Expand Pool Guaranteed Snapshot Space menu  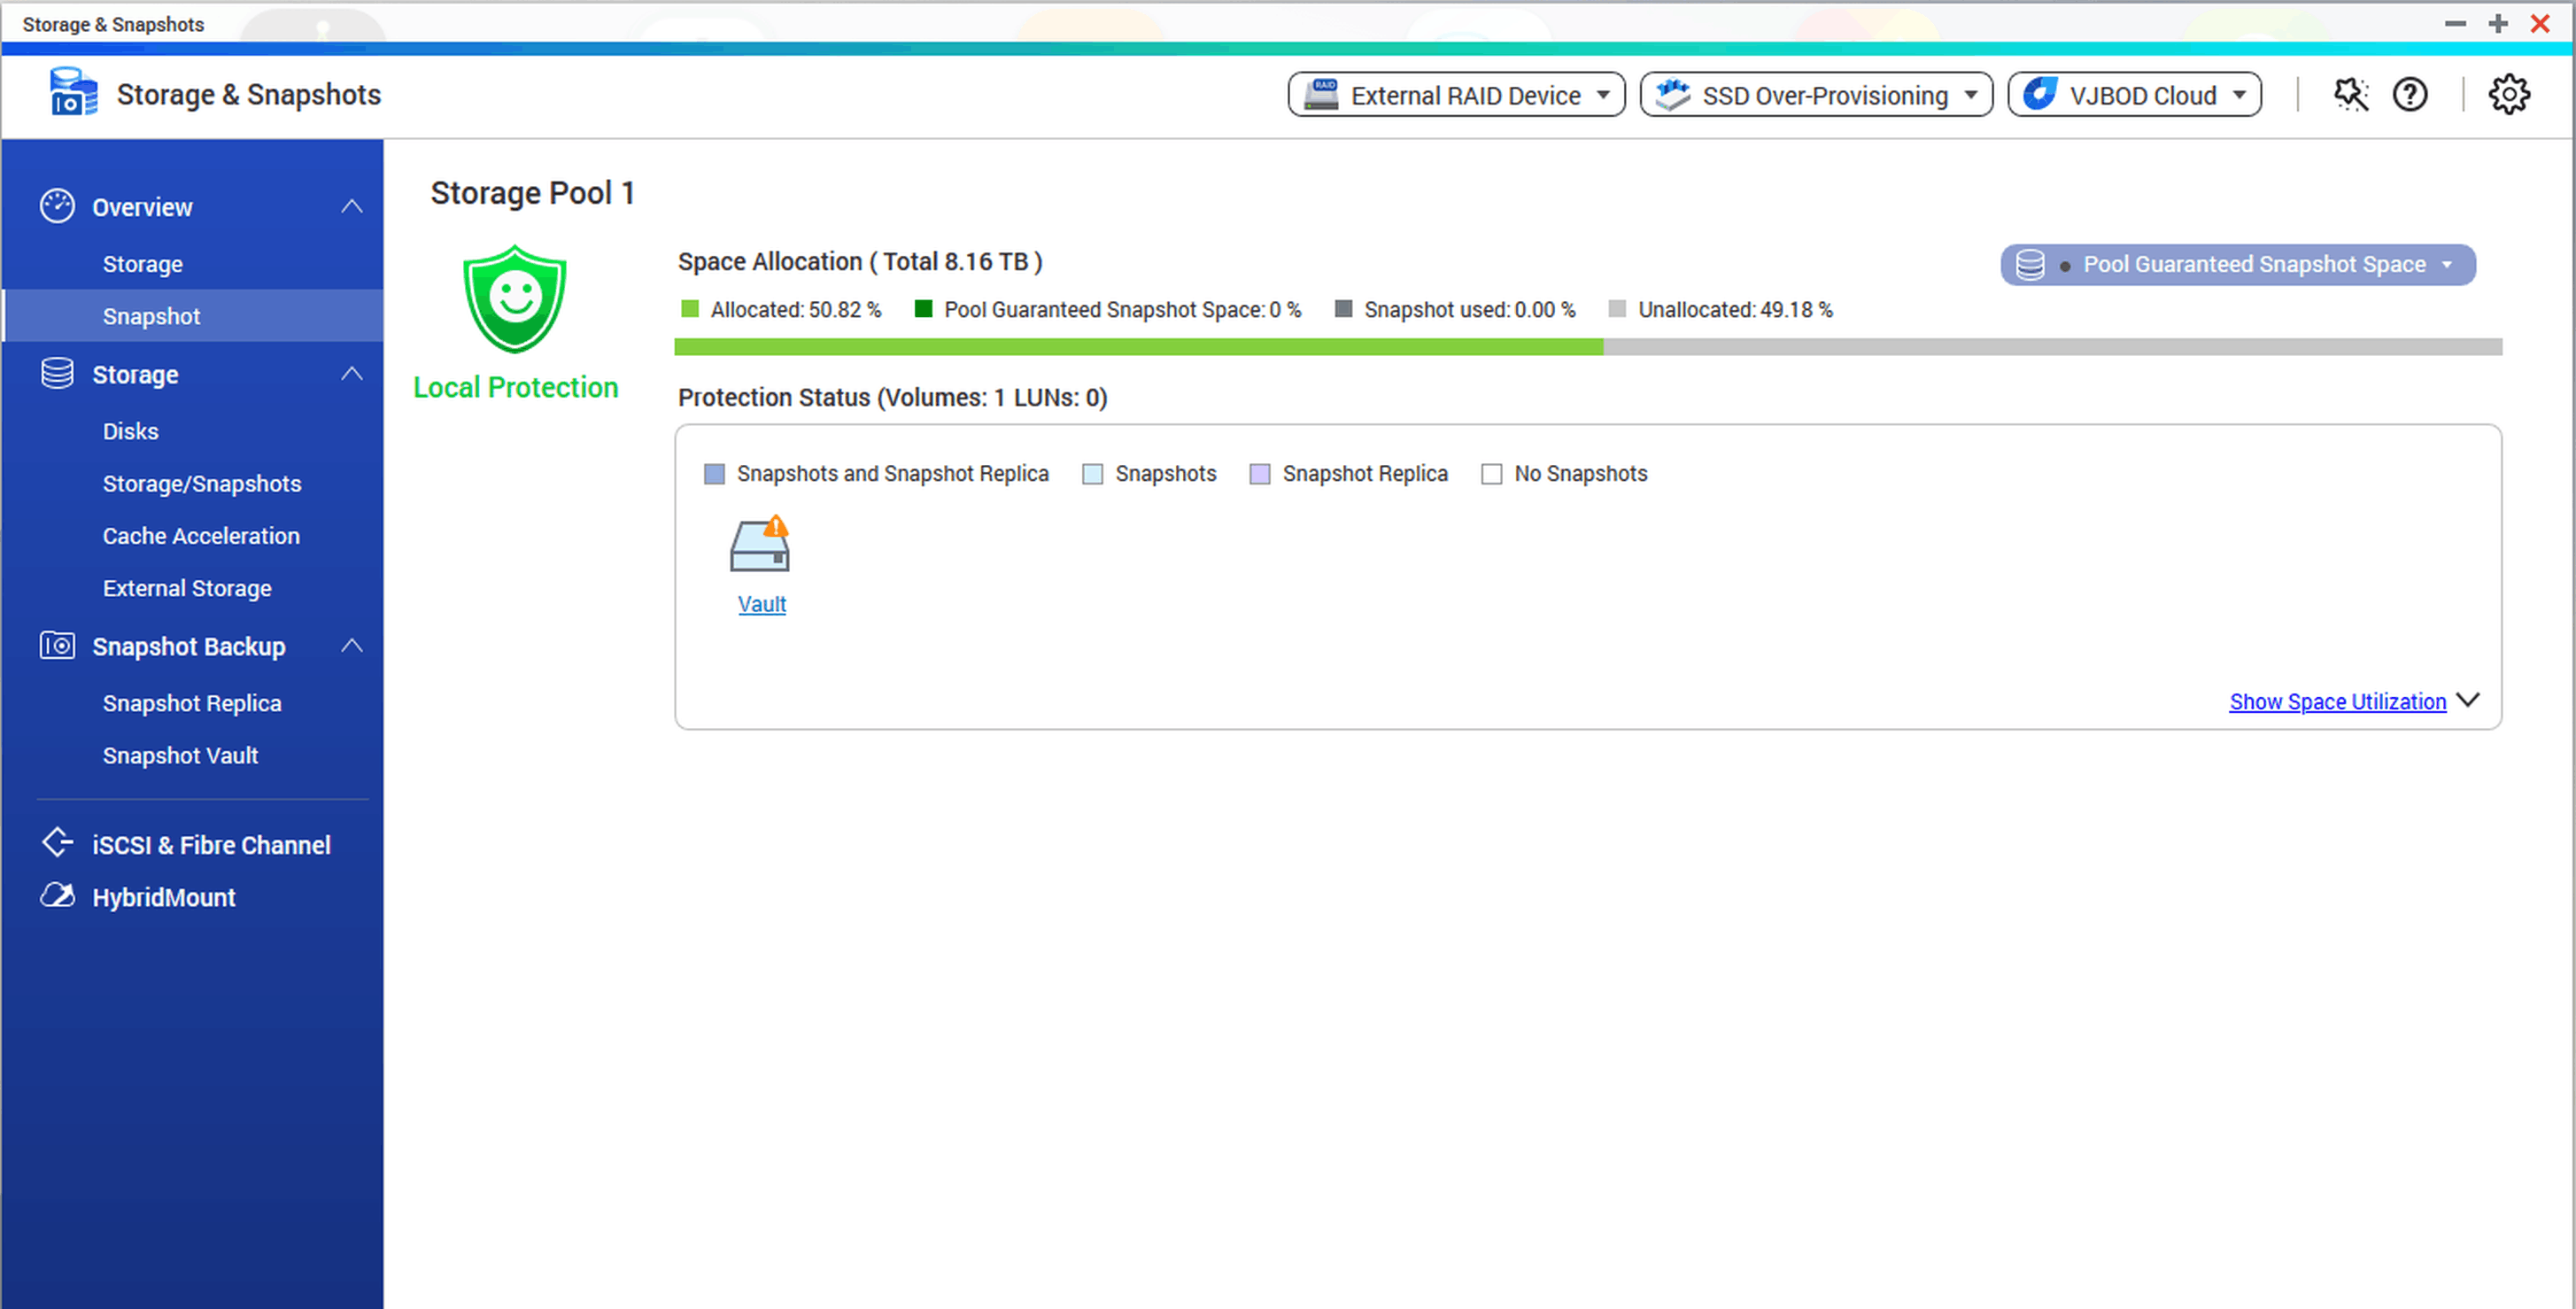2238,265
